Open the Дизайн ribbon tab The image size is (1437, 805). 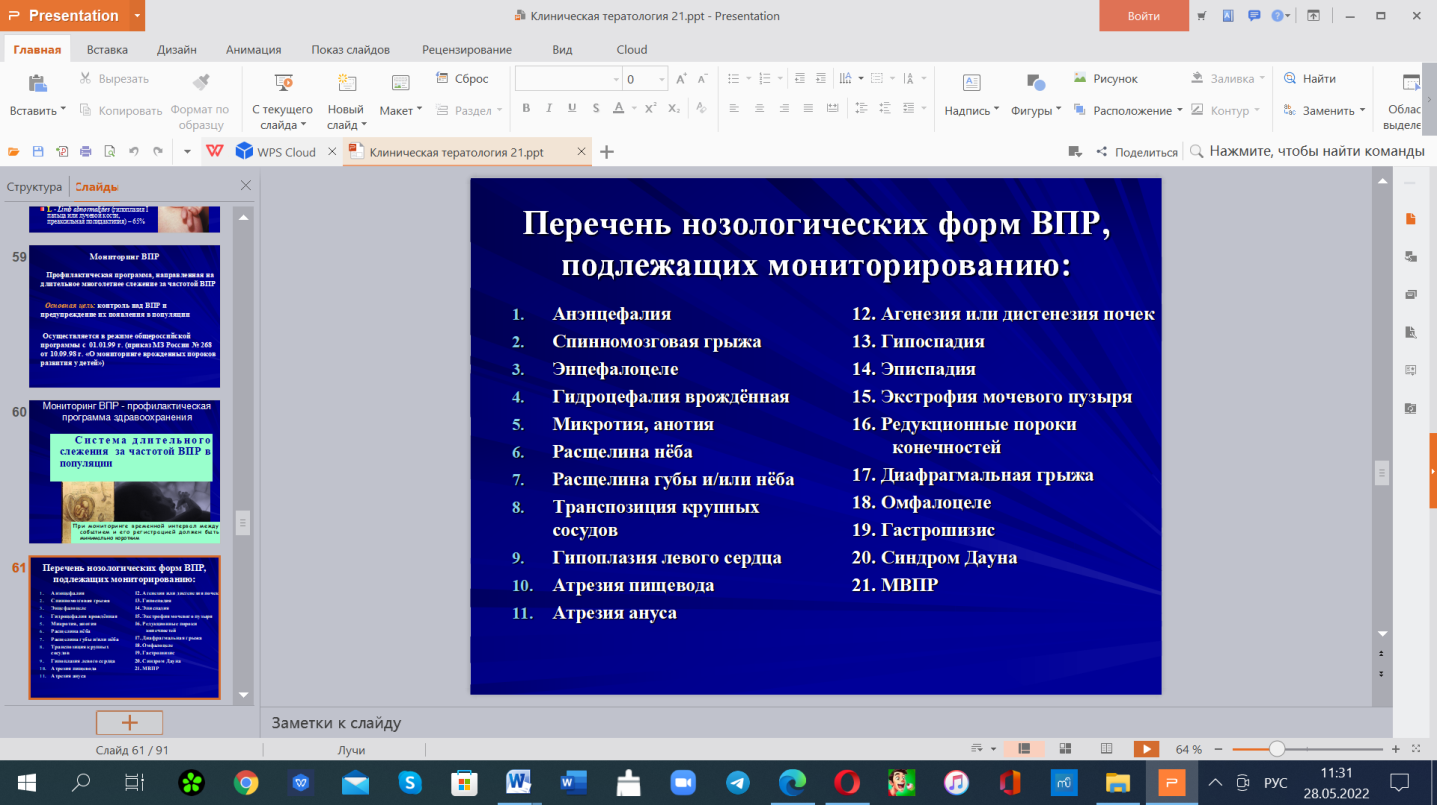click(x=177, y=50)
